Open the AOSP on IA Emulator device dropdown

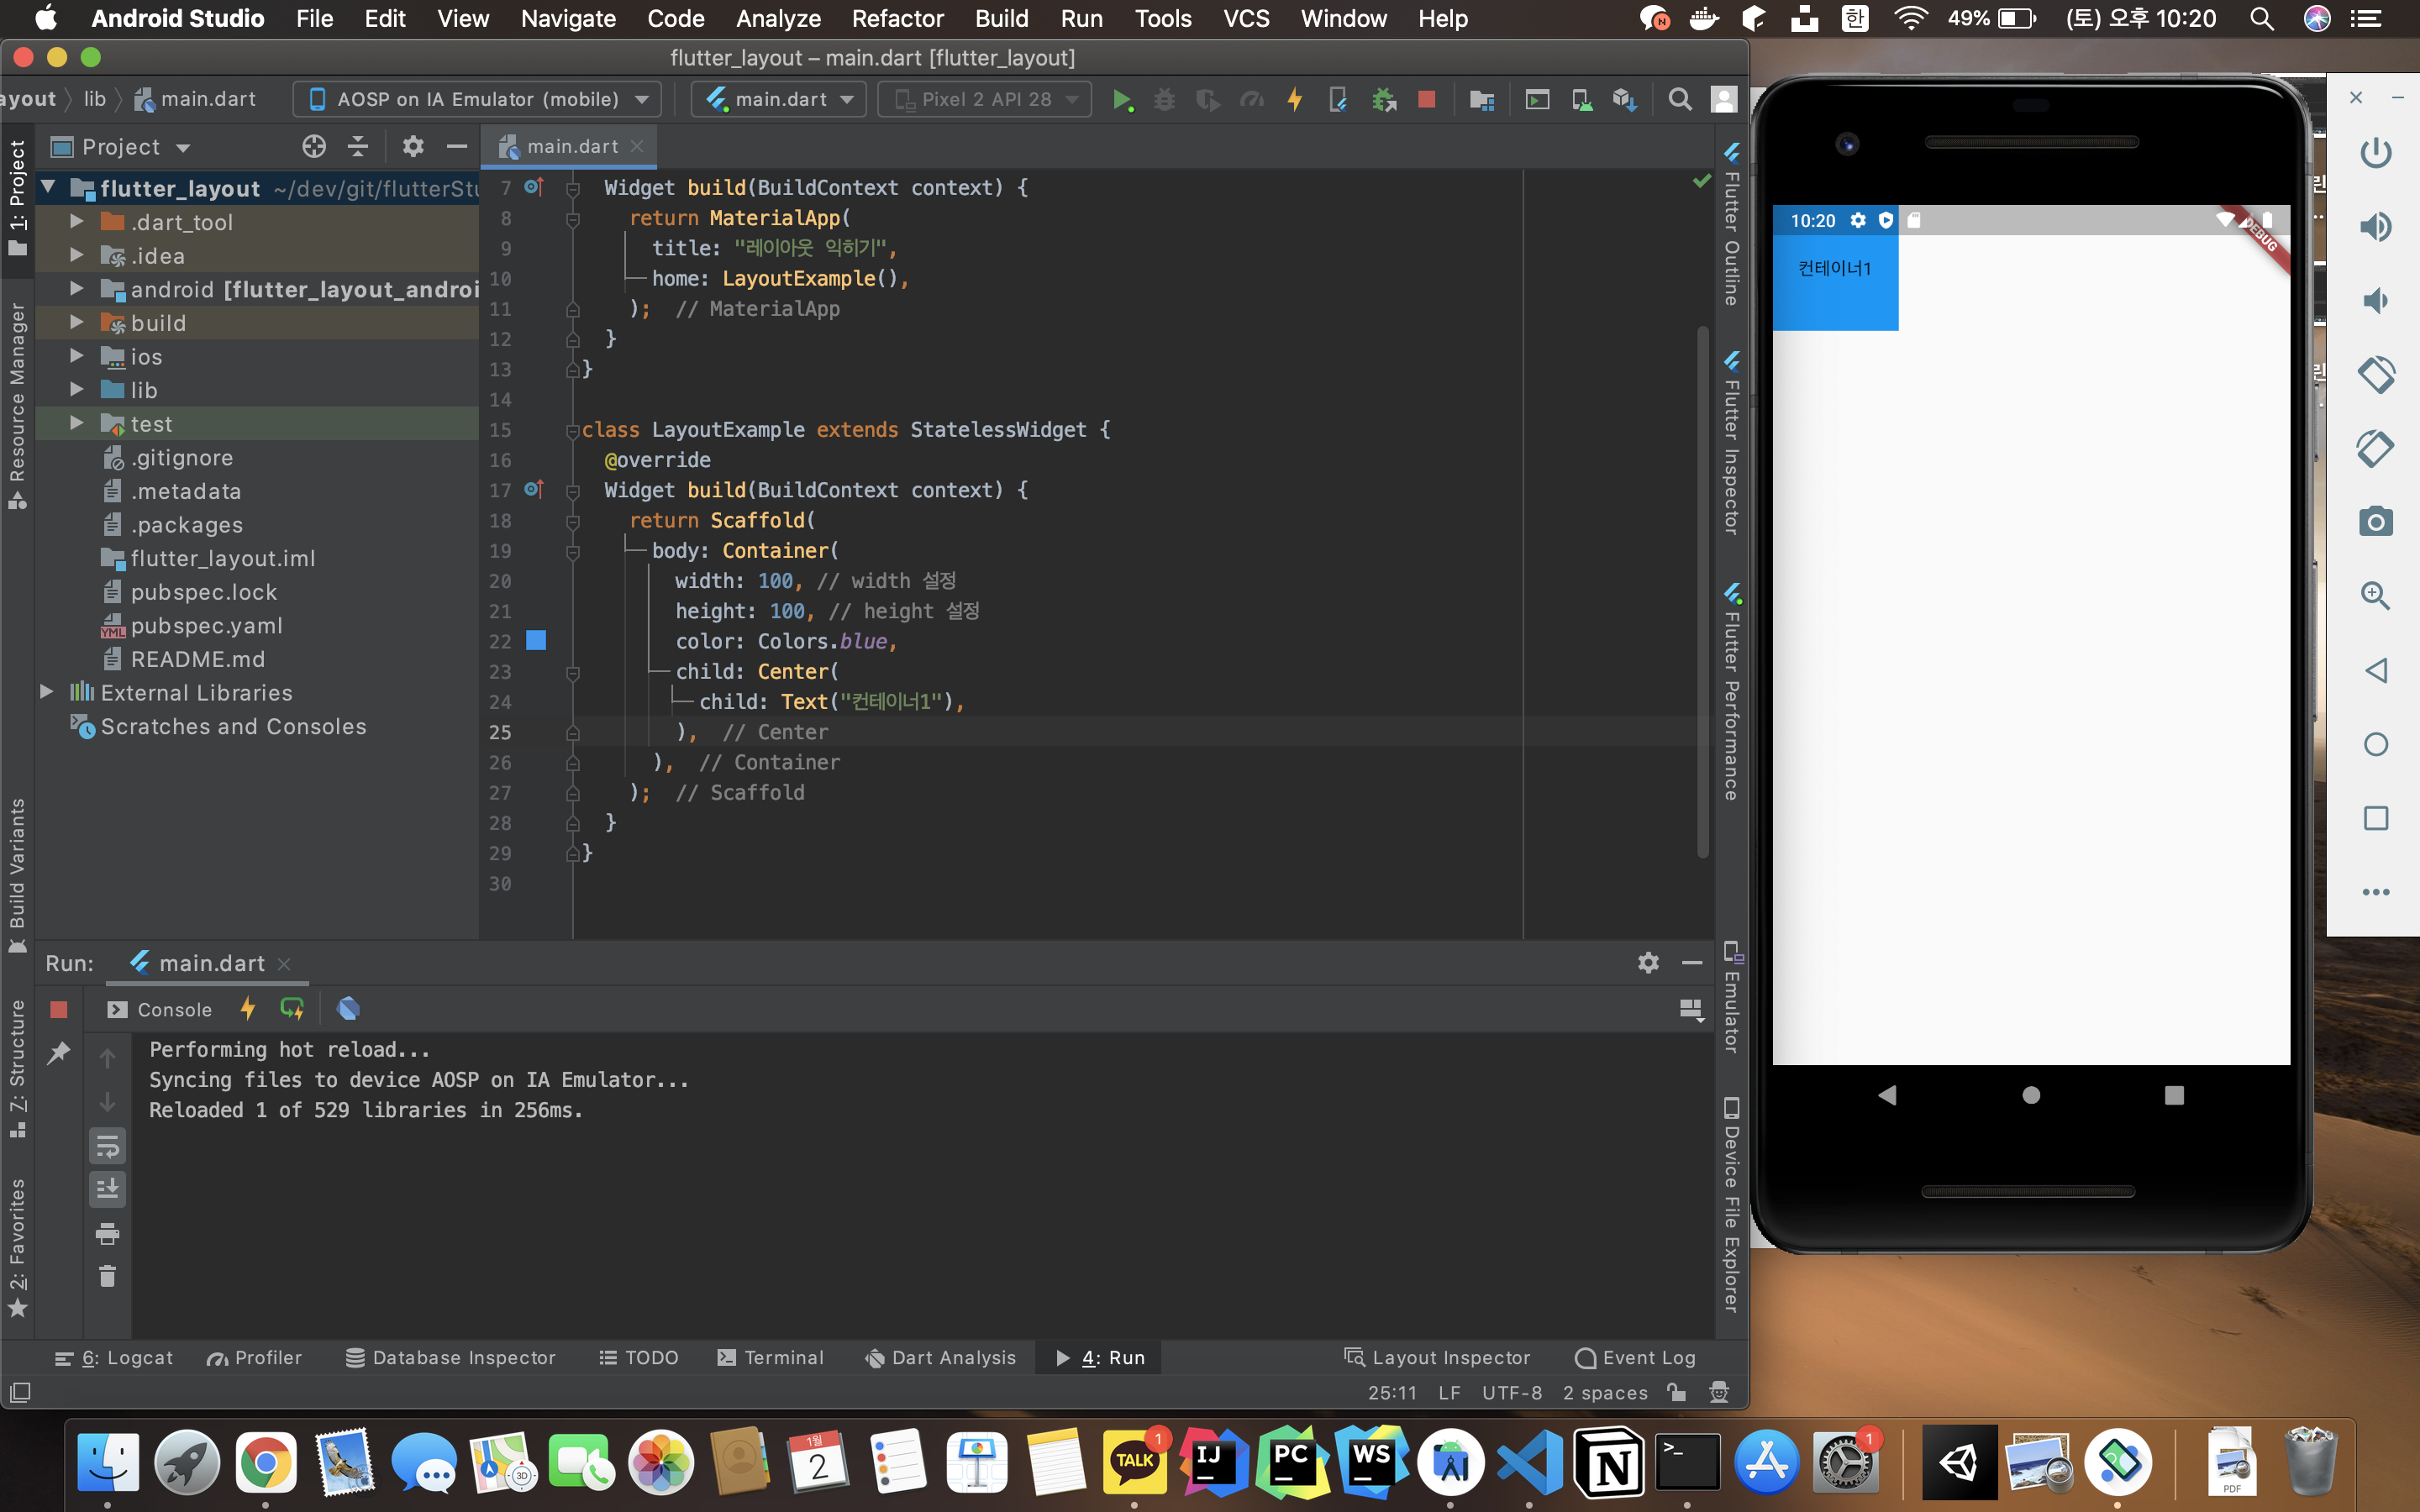(x=479, y=99)
